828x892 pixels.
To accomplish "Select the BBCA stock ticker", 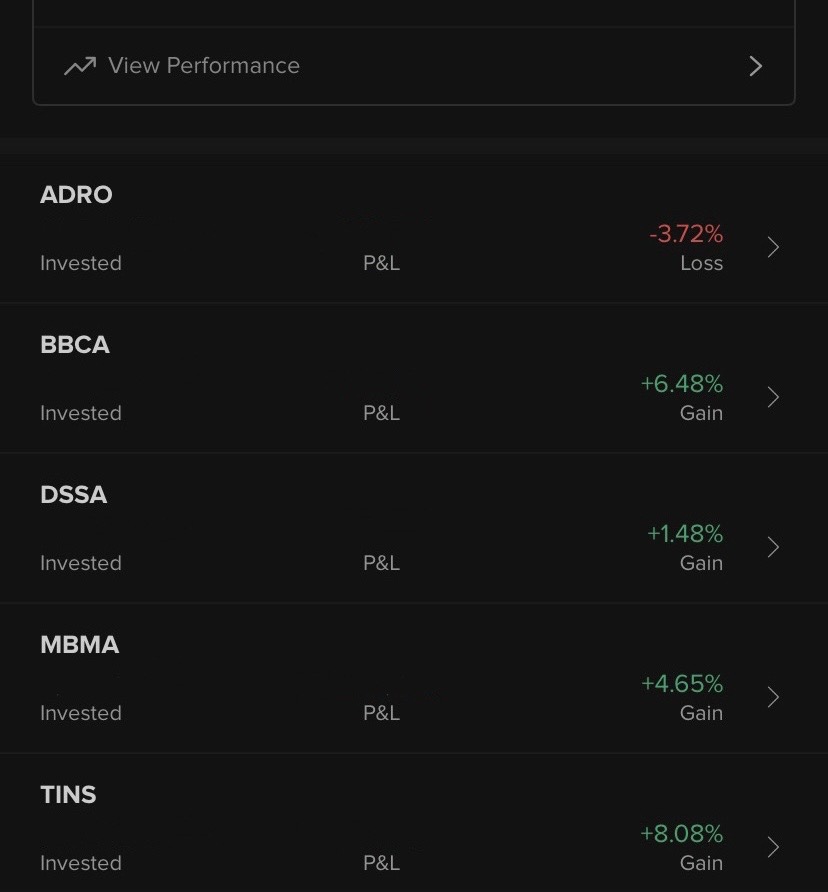I will (75, 345).
